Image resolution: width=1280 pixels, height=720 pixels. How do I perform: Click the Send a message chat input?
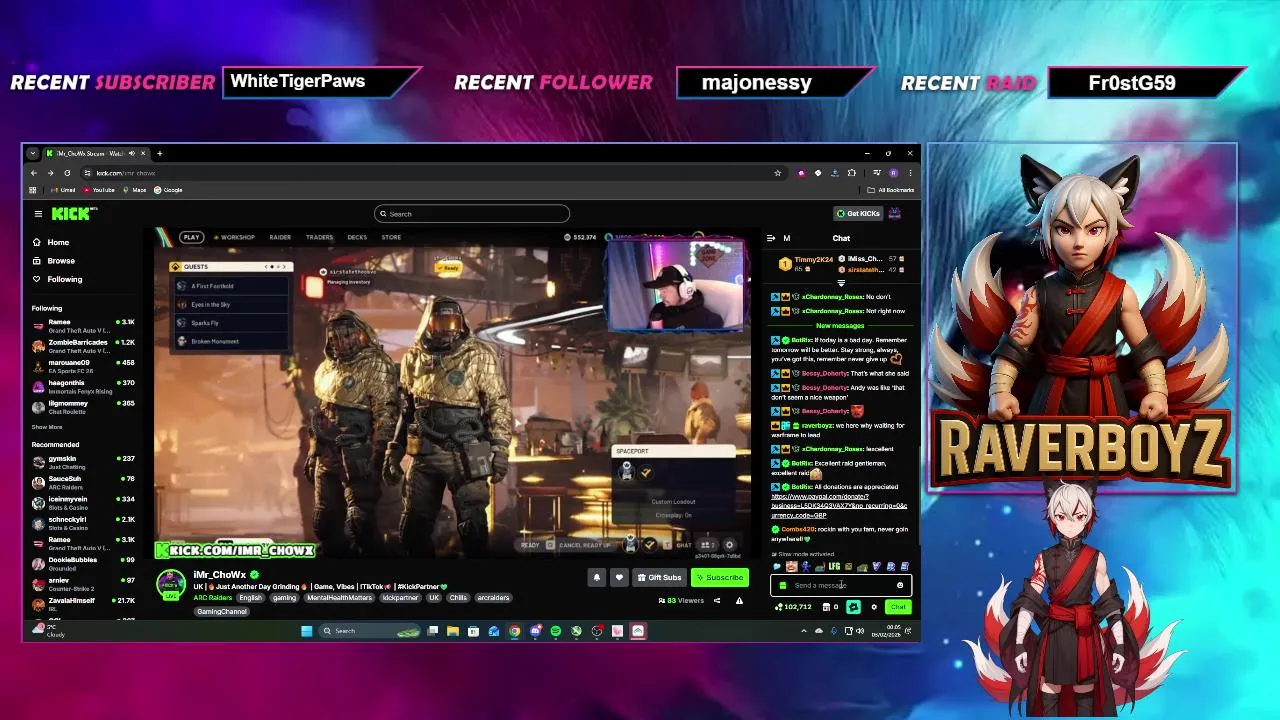tap(840, 586)
